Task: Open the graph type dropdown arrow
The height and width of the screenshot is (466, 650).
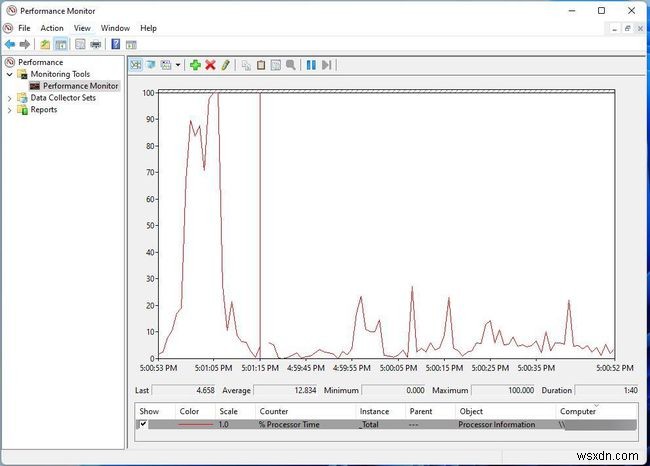Action: point(178,65)
